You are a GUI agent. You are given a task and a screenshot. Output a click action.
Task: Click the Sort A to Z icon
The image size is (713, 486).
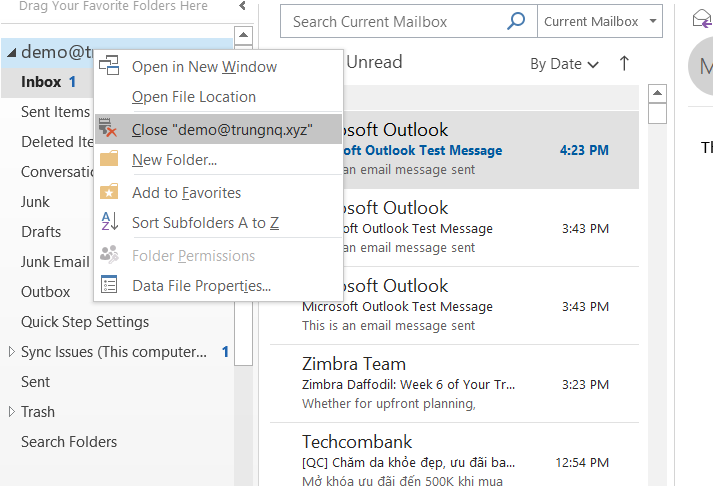pos(110,221)
